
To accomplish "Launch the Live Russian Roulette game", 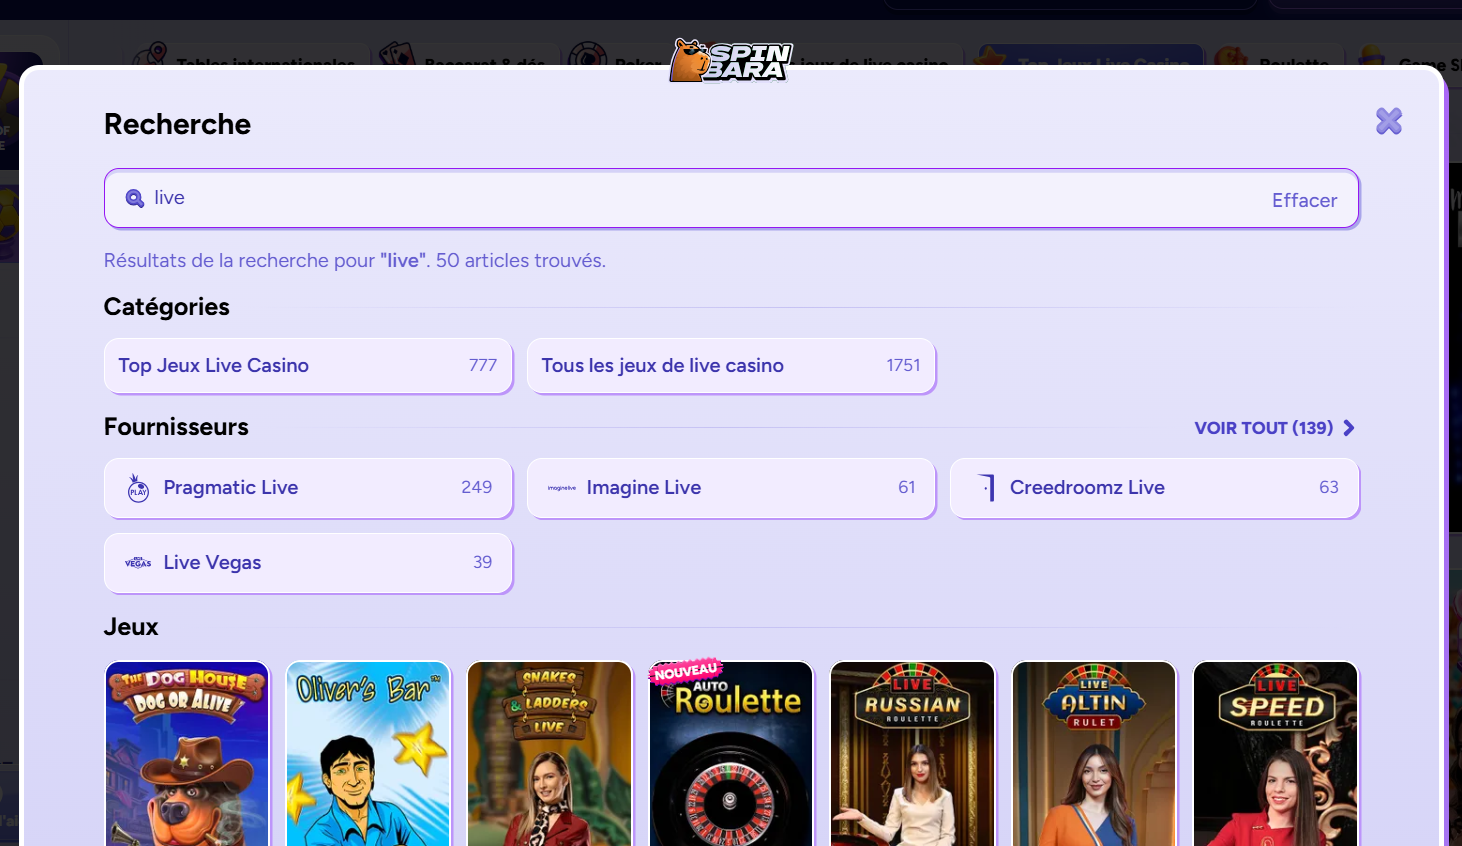I will coord(912,754).
